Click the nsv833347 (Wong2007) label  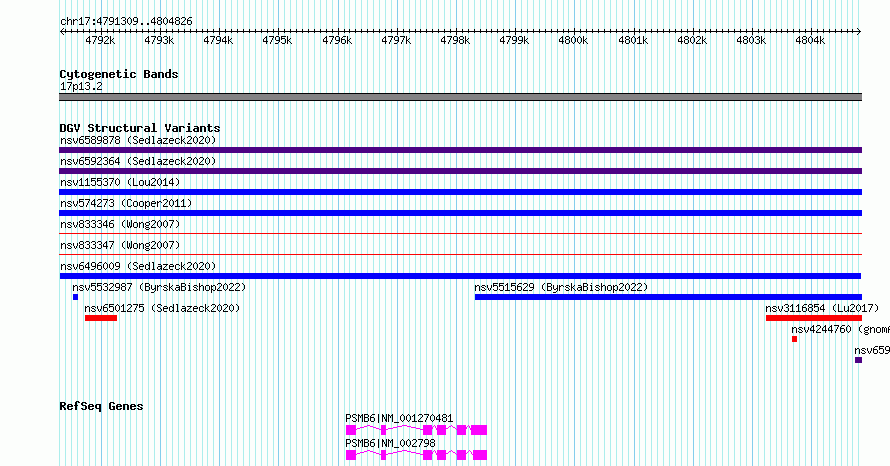tap(120, 245)
